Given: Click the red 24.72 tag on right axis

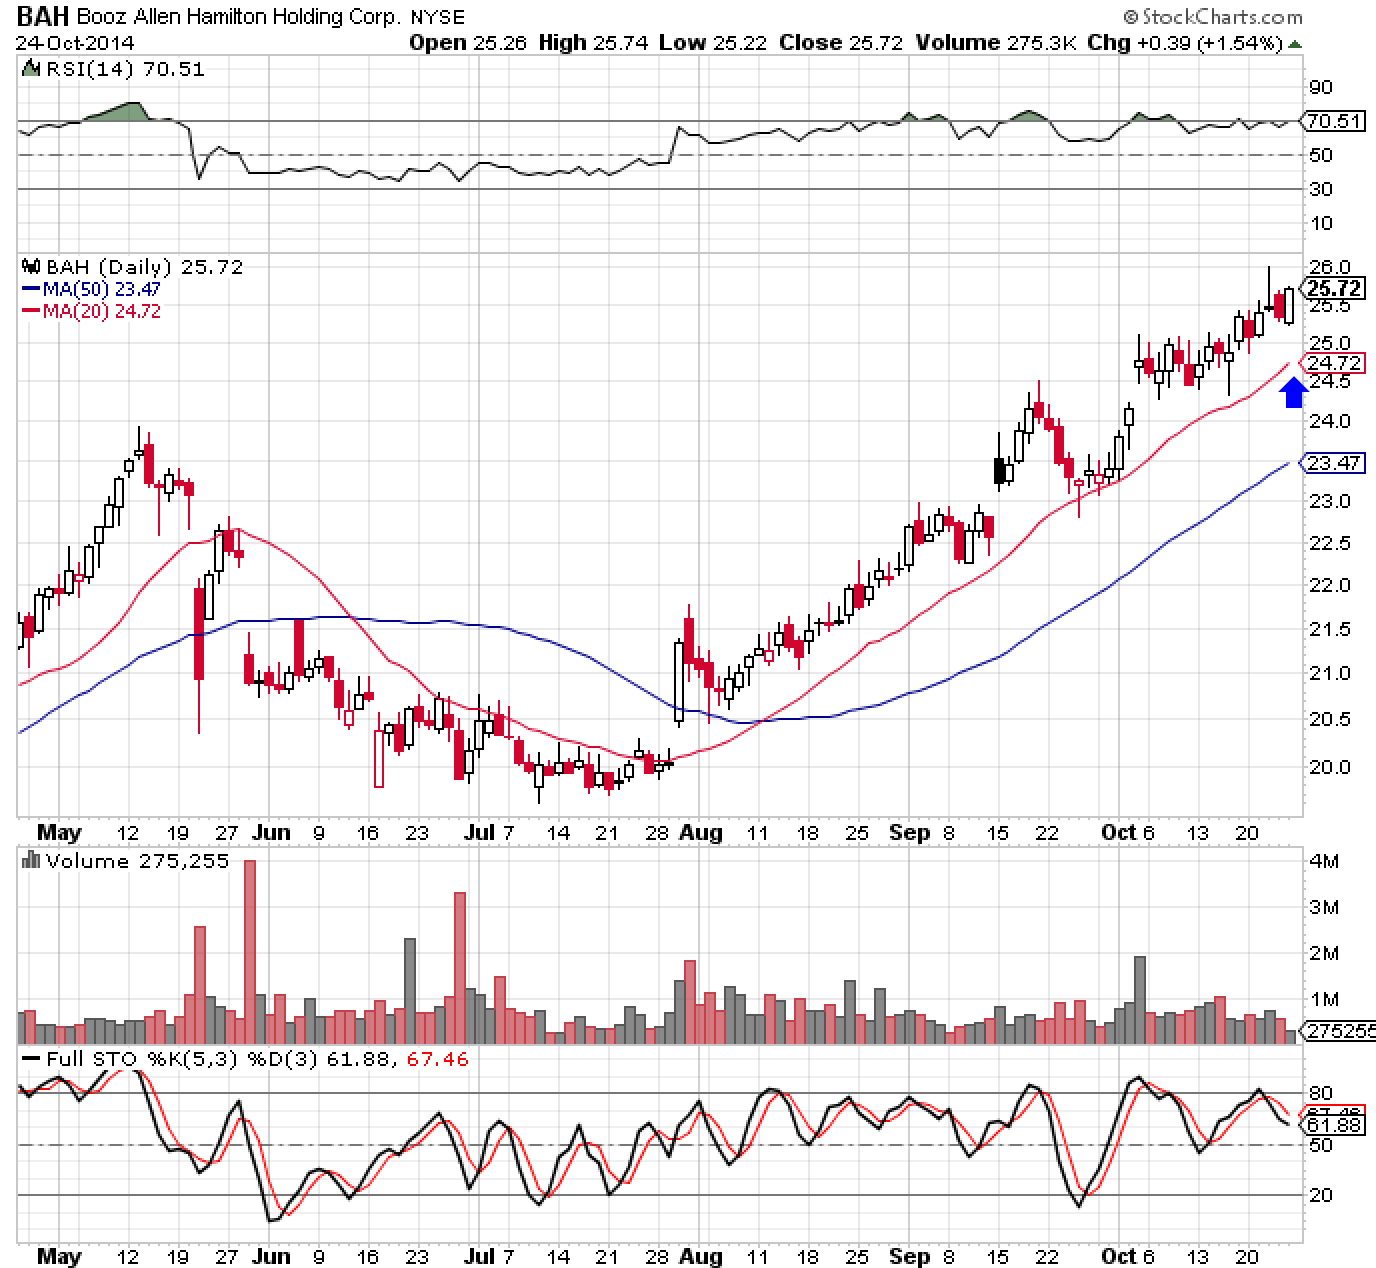Looking at the screenshot, I should tap(1334, 362).
